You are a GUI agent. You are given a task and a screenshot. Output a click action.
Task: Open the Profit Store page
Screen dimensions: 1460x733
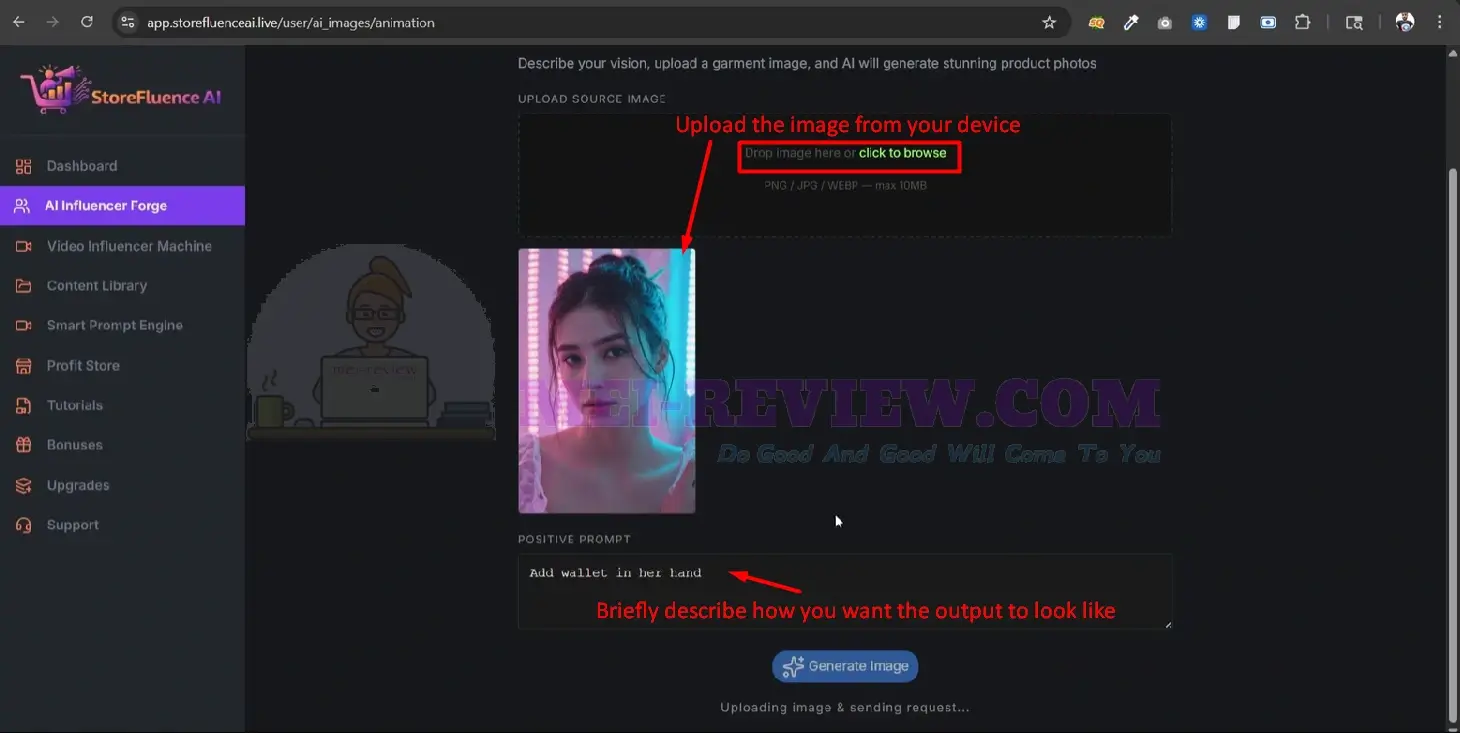click(x=122, y=366)
